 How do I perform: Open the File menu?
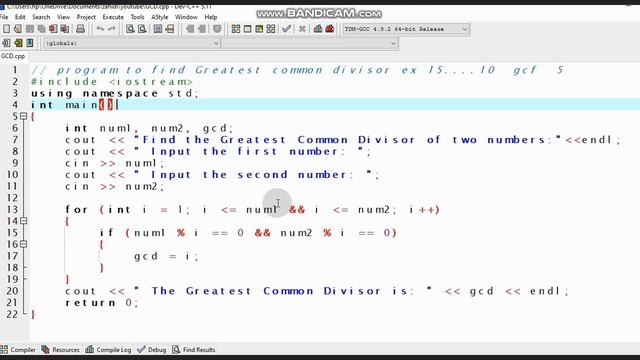(4, 17)
